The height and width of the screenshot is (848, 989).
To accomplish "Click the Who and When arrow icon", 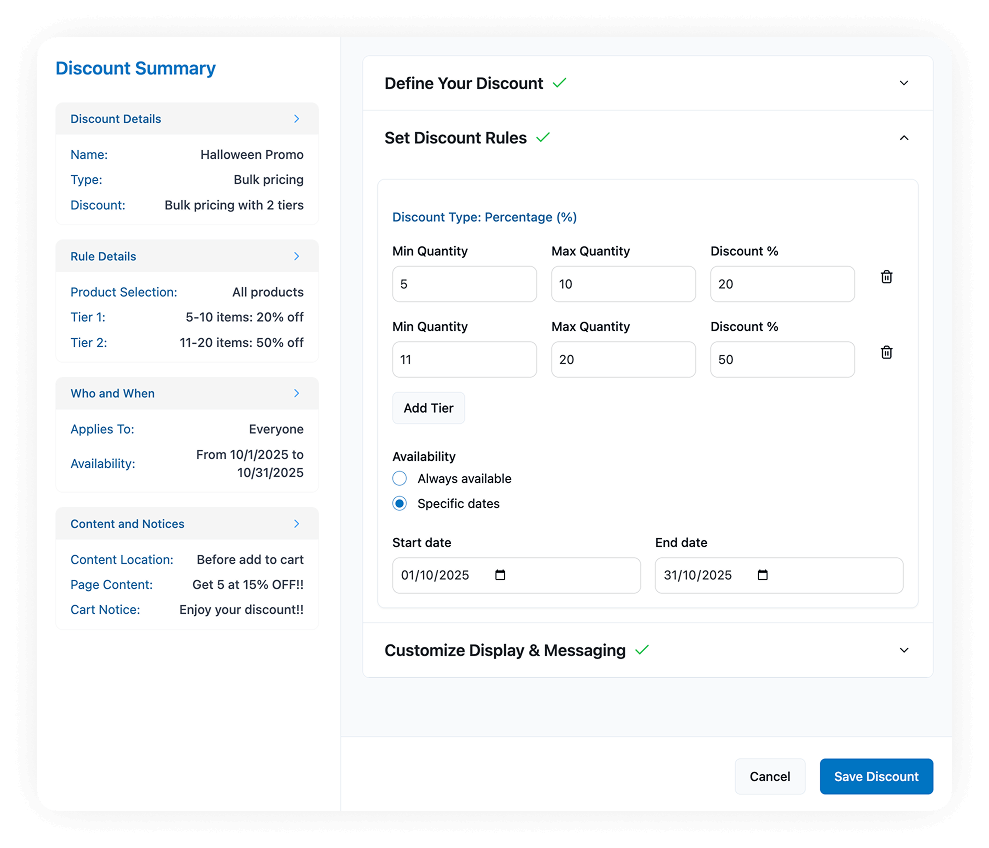I will 296,393.
